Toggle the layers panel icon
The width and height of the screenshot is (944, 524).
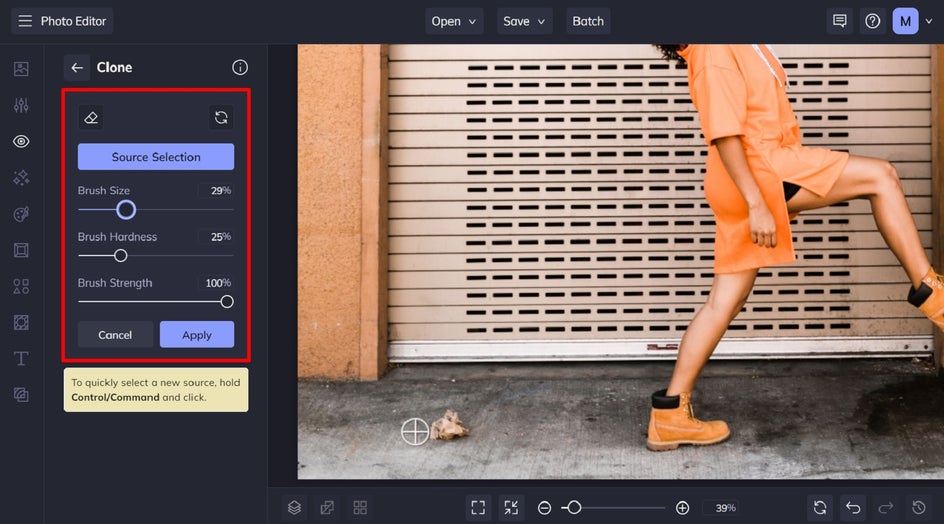click(294, 508)
